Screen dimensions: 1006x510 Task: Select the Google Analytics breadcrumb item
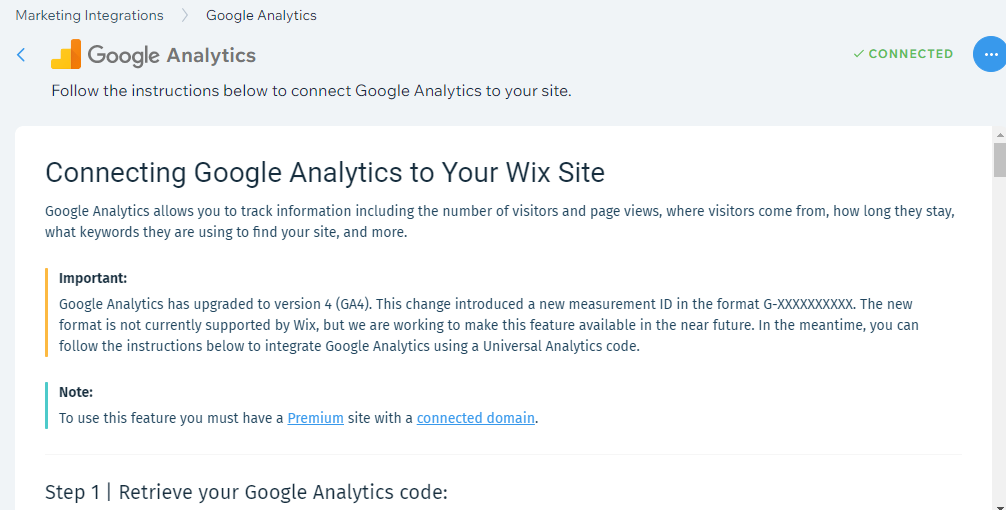coord(261,15)
